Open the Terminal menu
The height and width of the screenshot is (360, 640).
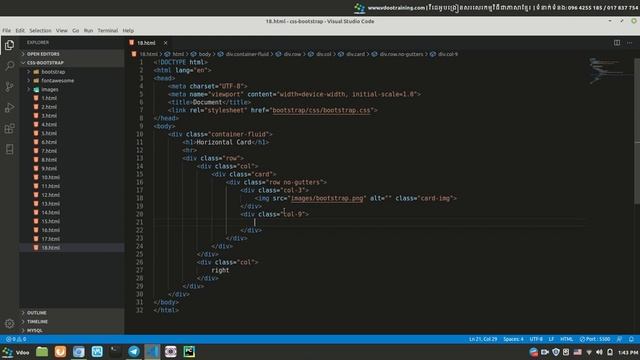tap(108, 31)
